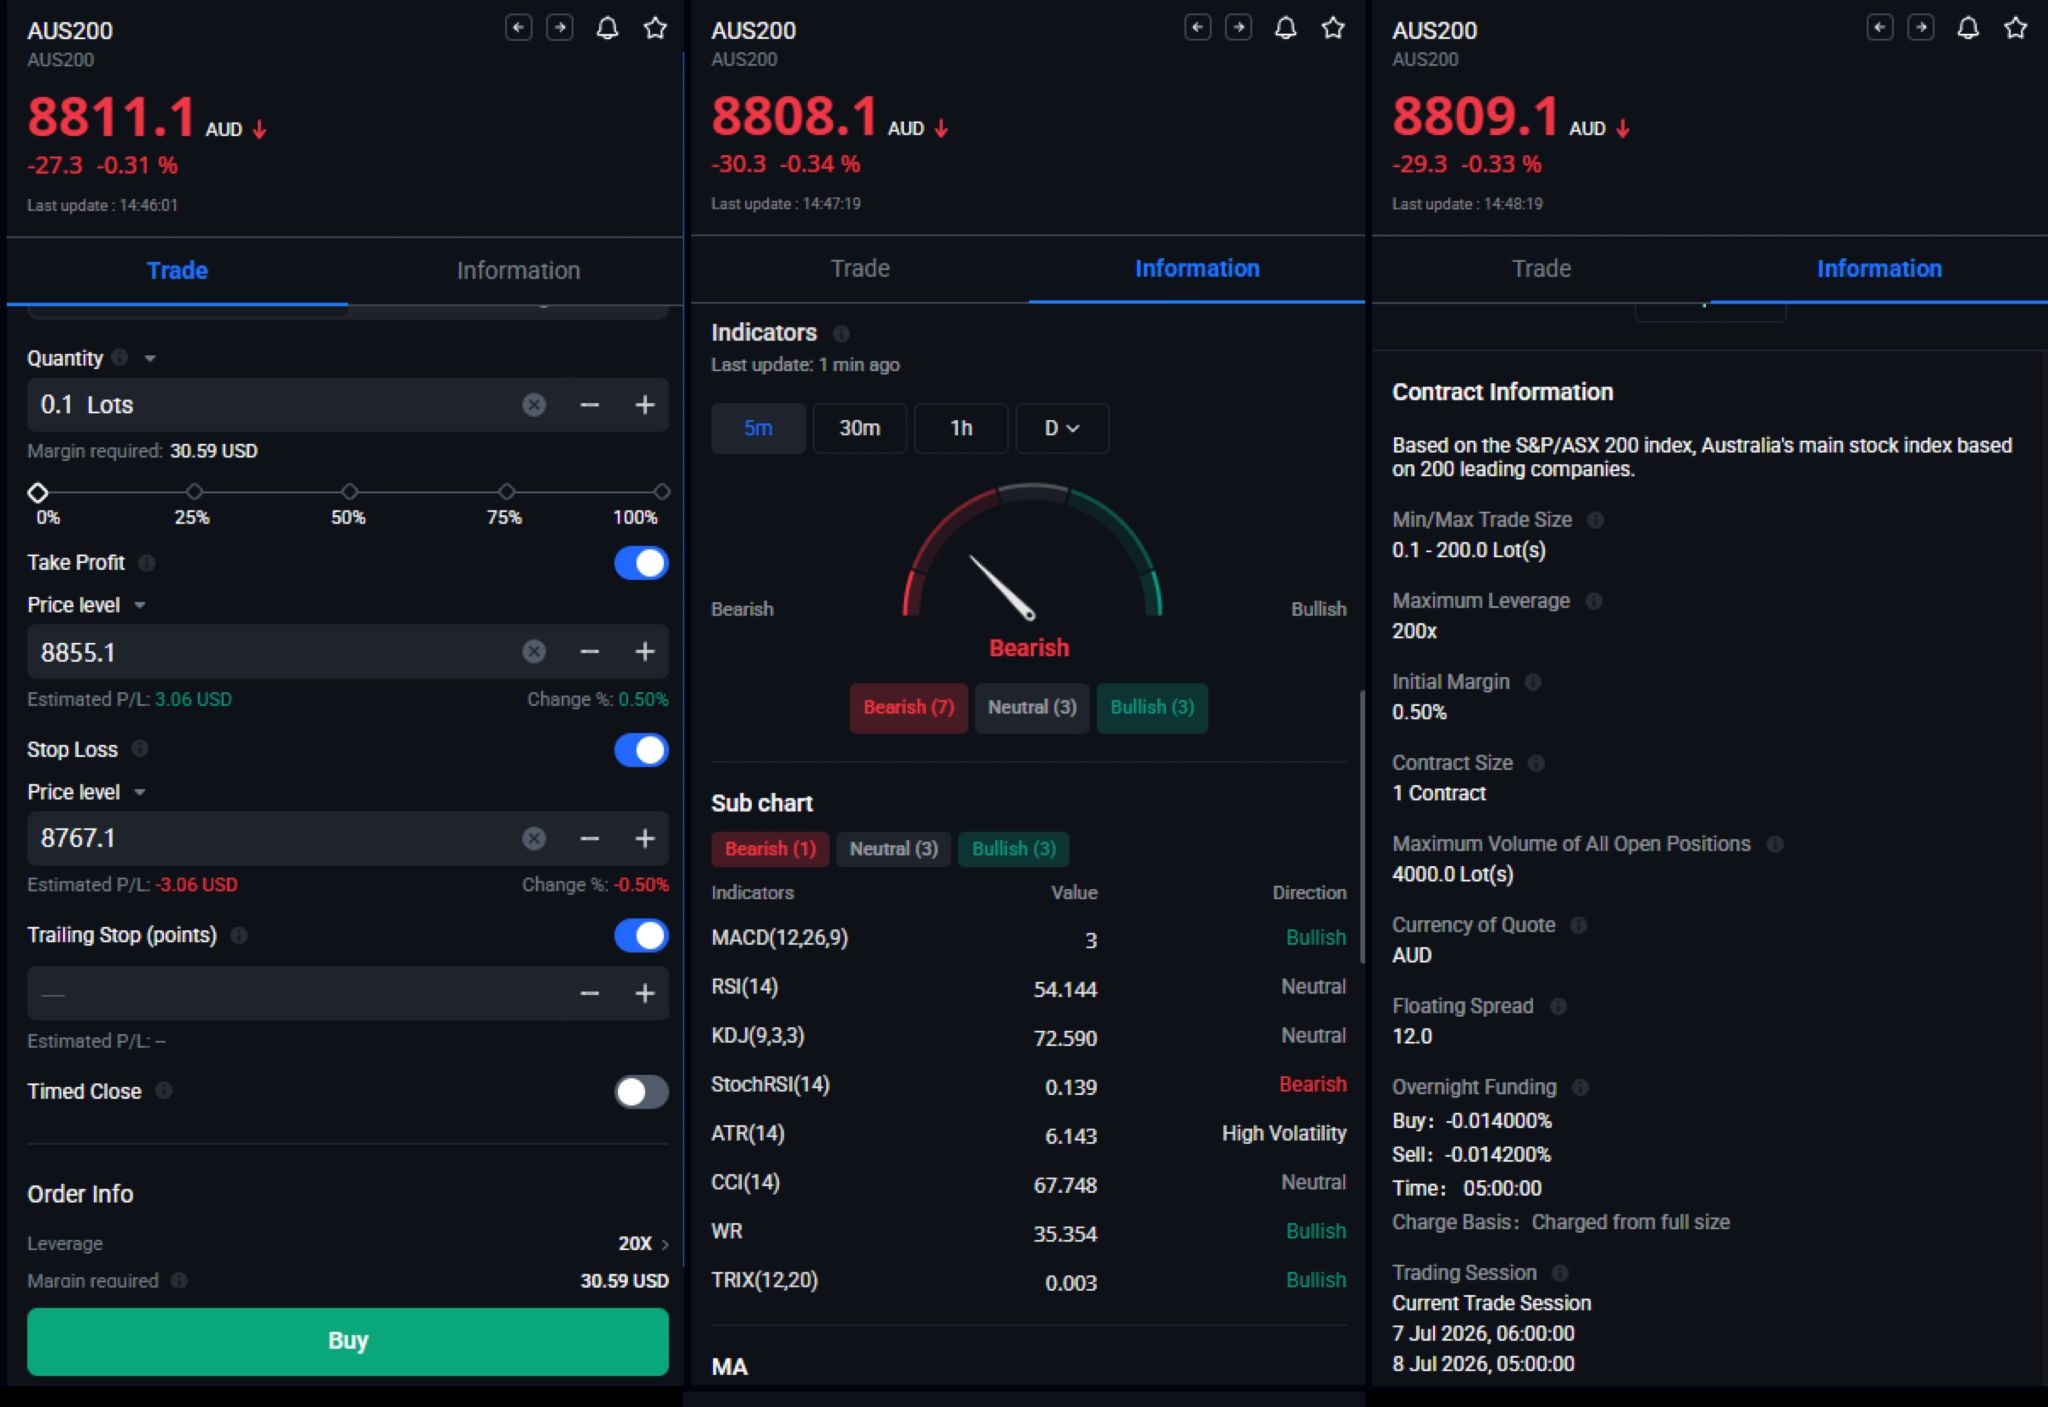Select the Information tab in the right panel
The image size is (2048, 1407).
(1879, 268)
